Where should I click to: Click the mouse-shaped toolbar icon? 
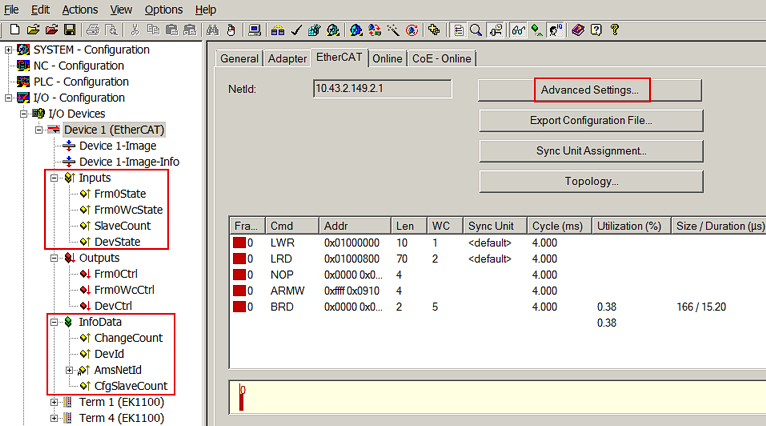231,30
